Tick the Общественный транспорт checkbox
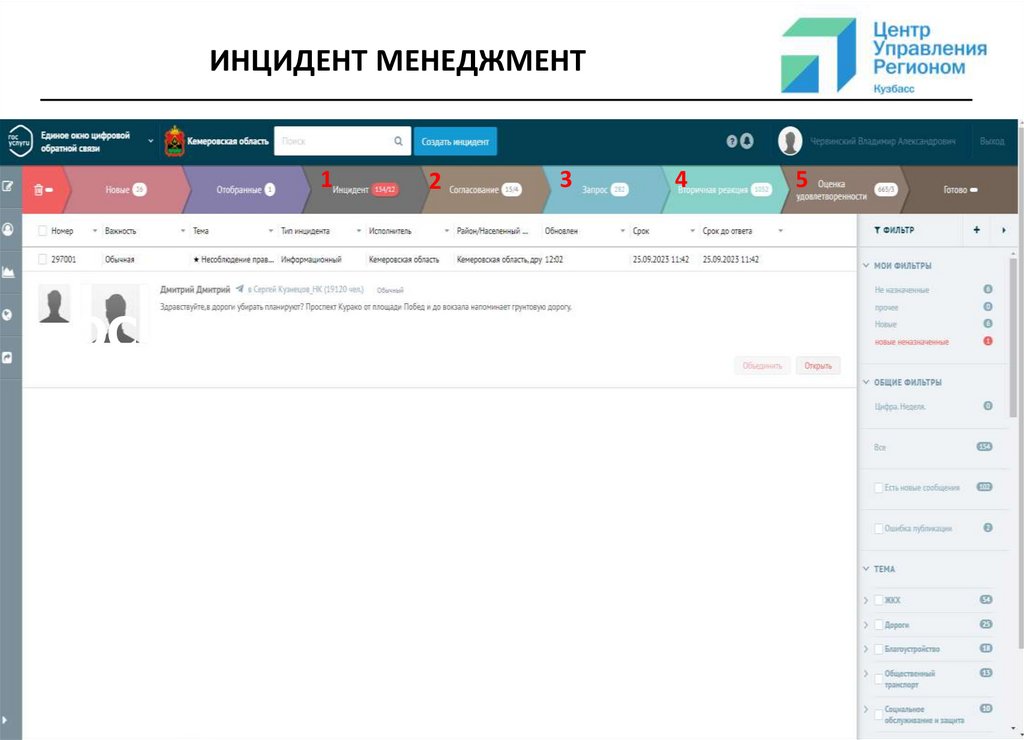The image size is (1024, 740). [878, 679]
